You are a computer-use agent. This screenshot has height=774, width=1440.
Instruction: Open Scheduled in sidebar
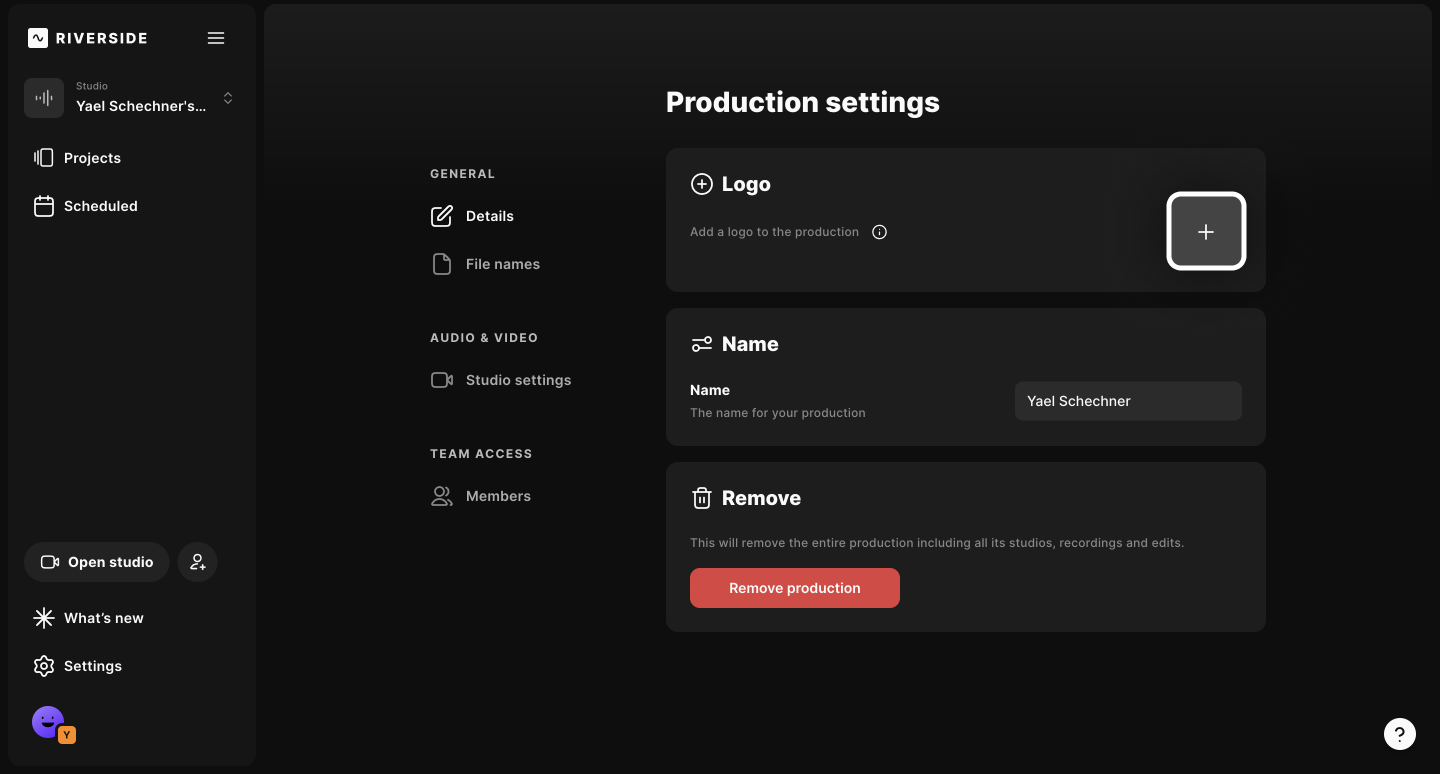tap(100, 206)
